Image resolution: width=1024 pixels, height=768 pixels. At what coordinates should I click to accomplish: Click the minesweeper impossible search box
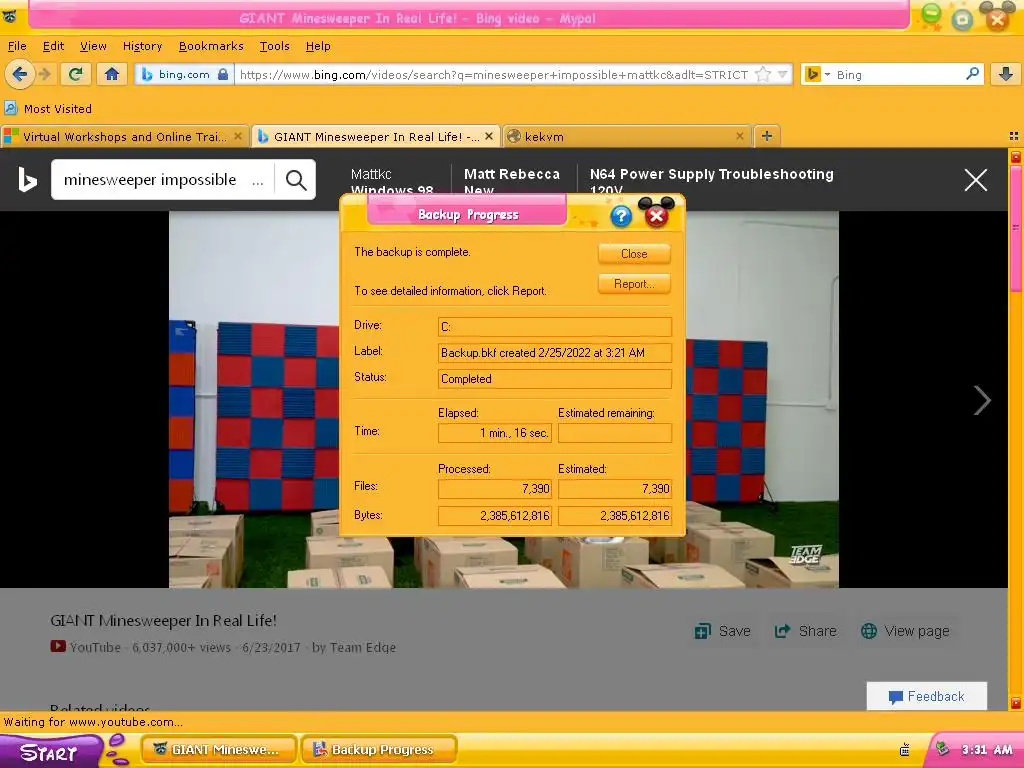(162, 180)
